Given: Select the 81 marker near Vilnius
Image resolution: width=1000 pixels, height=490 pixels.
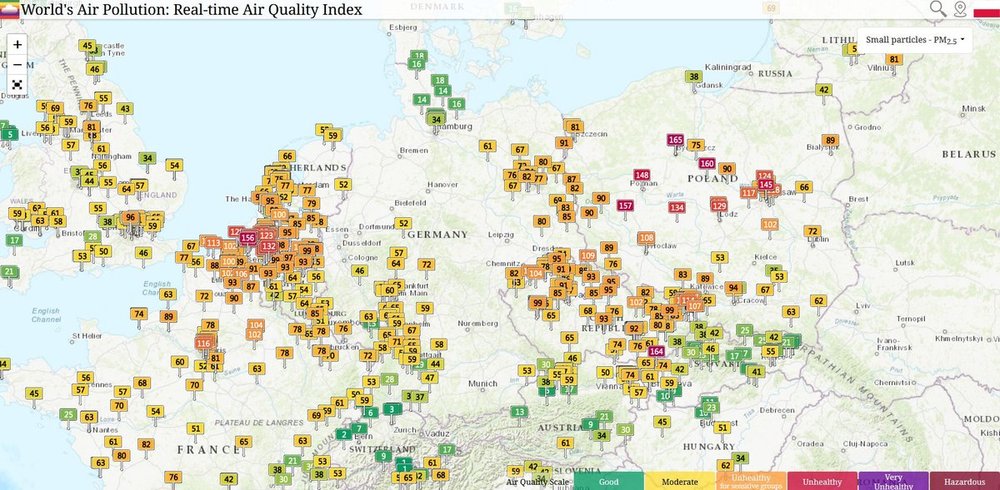Looking at the screenshot, I should point(894,60).
